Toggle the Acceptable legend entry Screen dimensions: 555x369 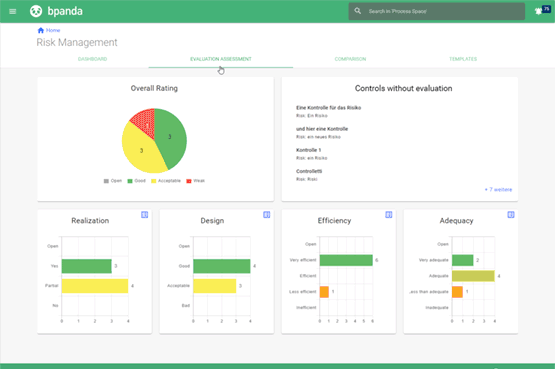166,181
